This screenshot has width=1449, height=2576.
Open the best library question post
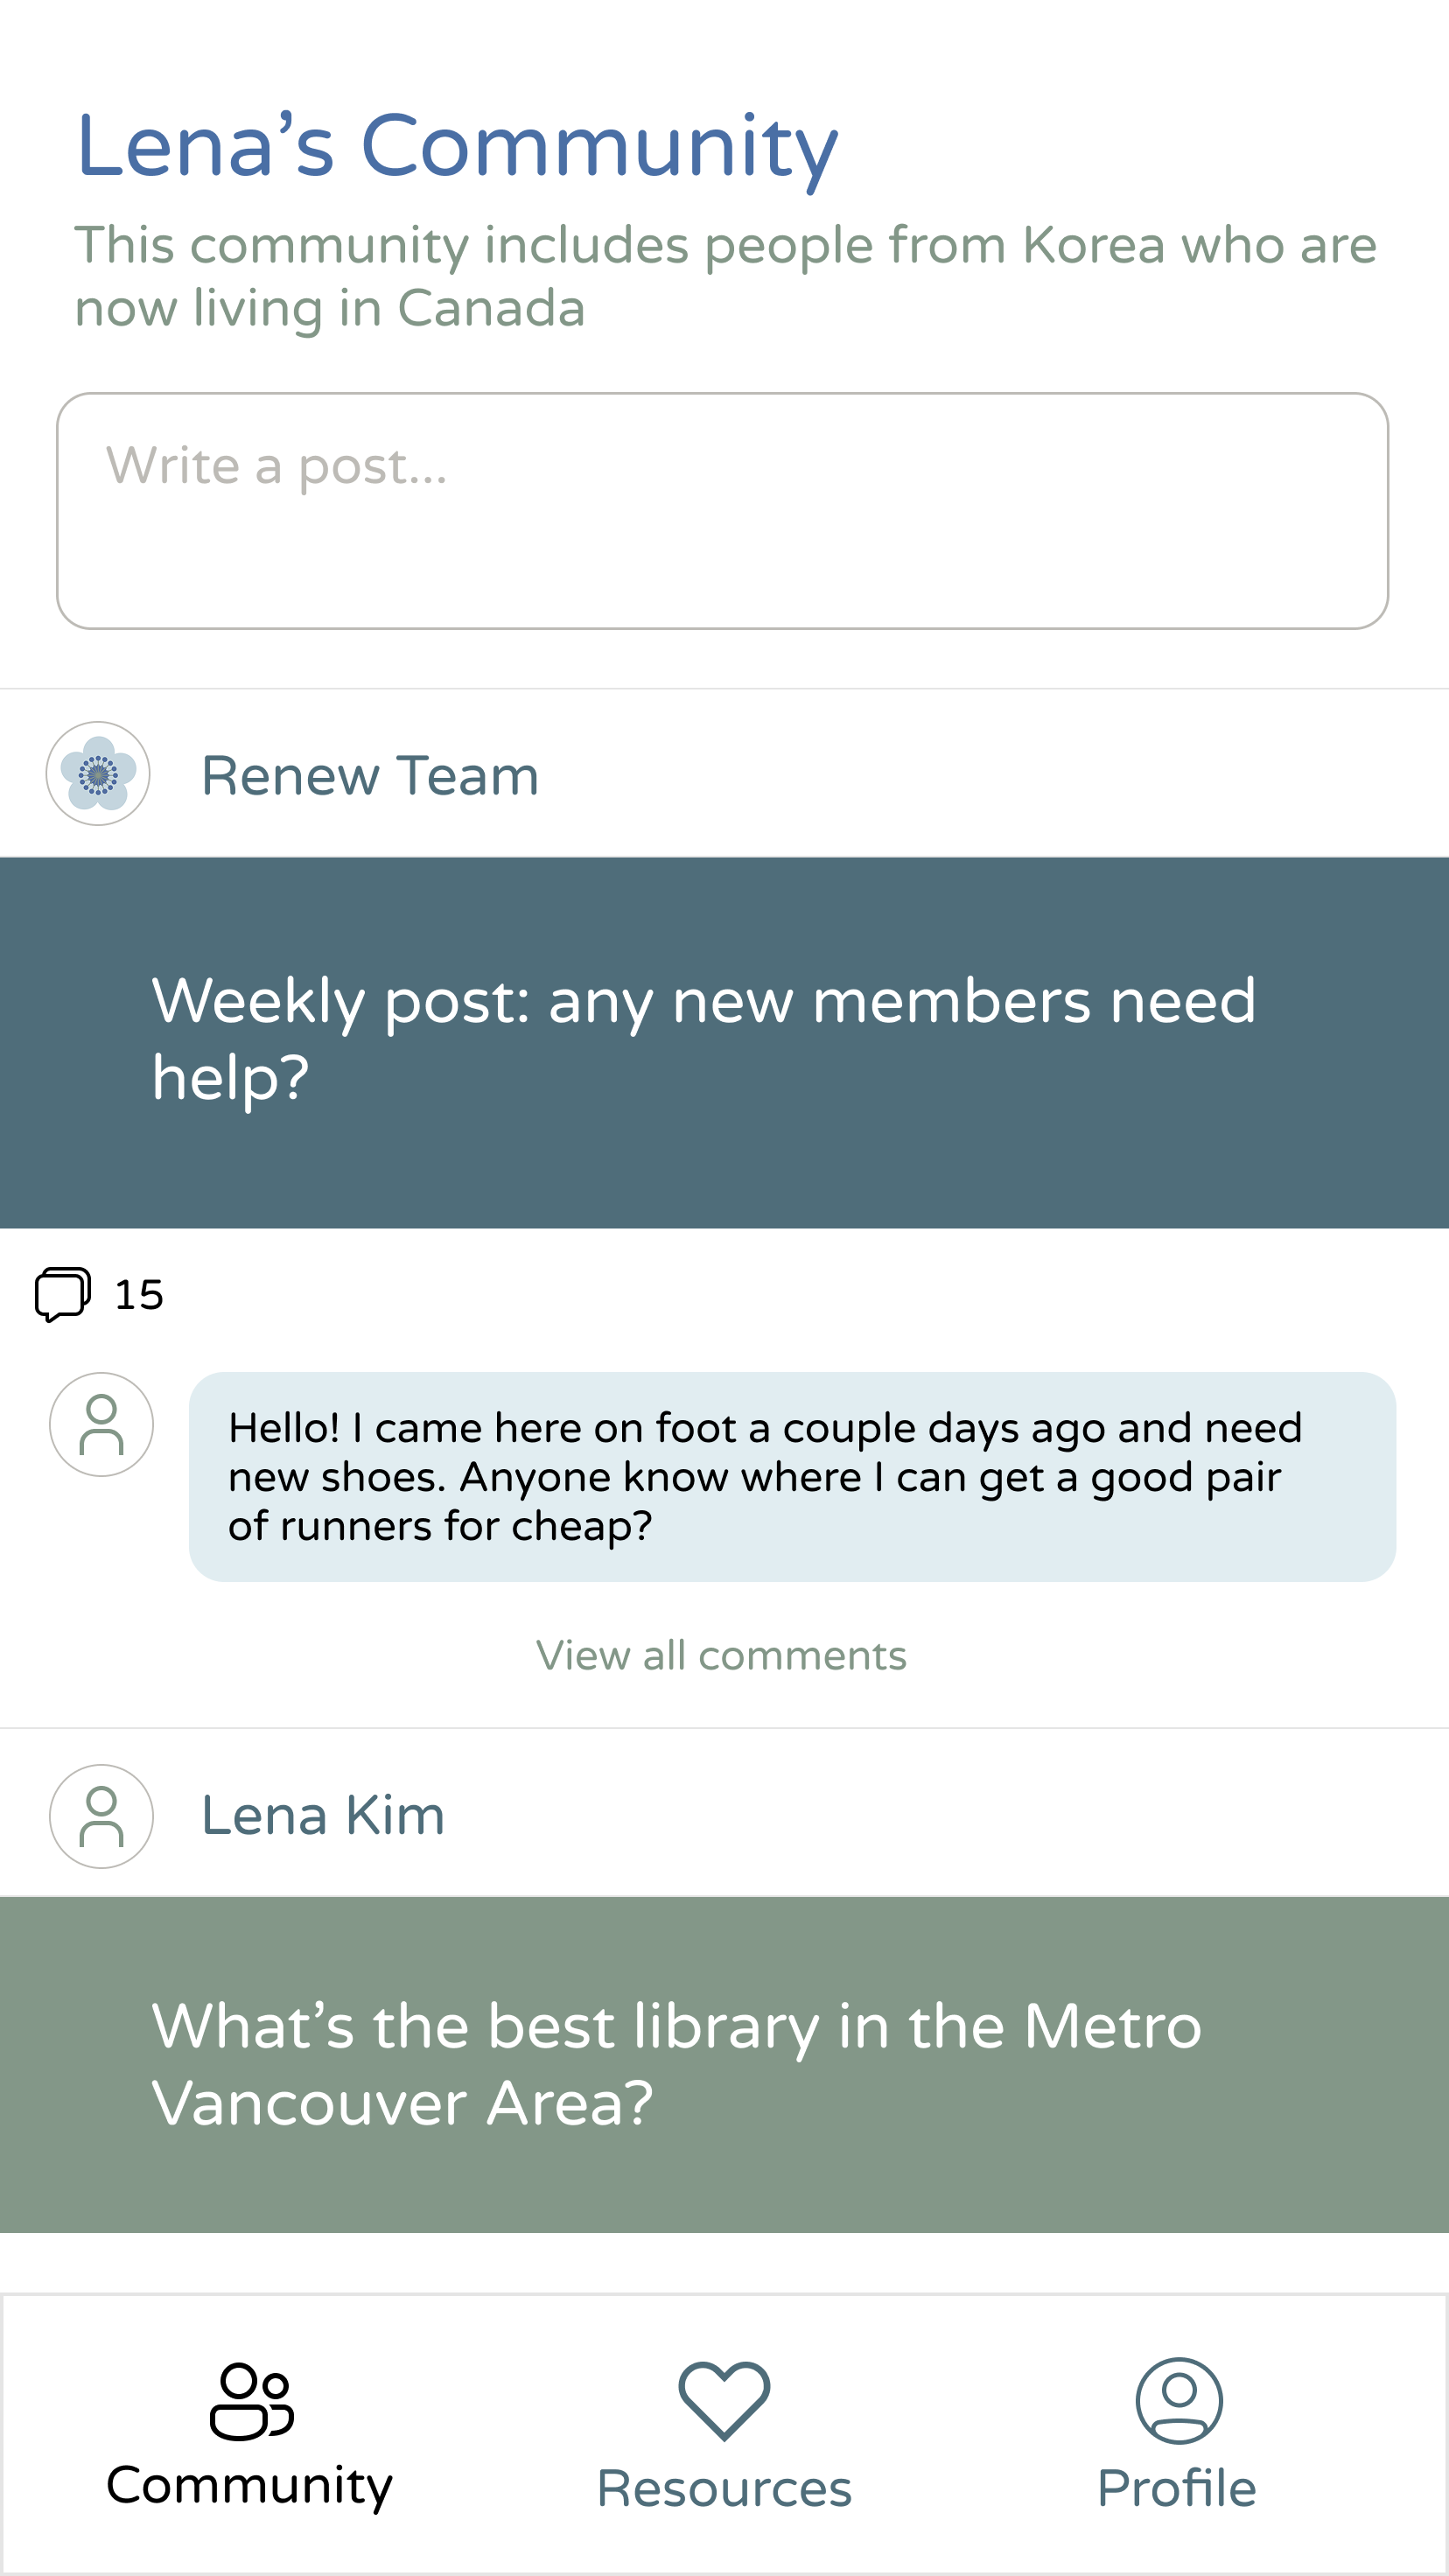pos(724,2063)
